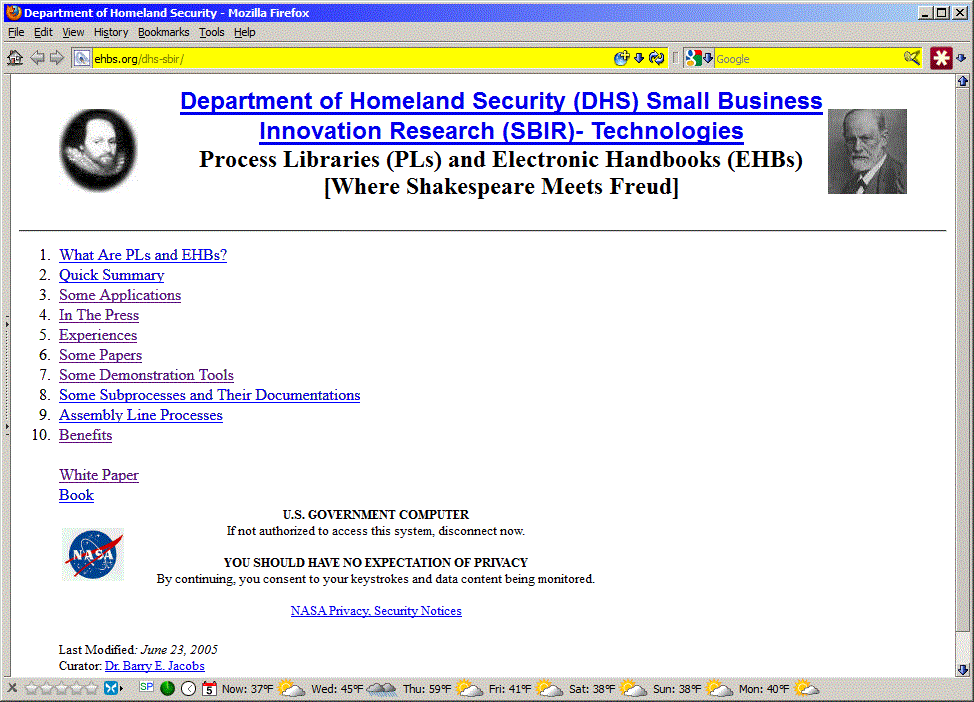This screenshot has width=974, height=702.
Task: Open the Some Applications link
Action: 120,295
